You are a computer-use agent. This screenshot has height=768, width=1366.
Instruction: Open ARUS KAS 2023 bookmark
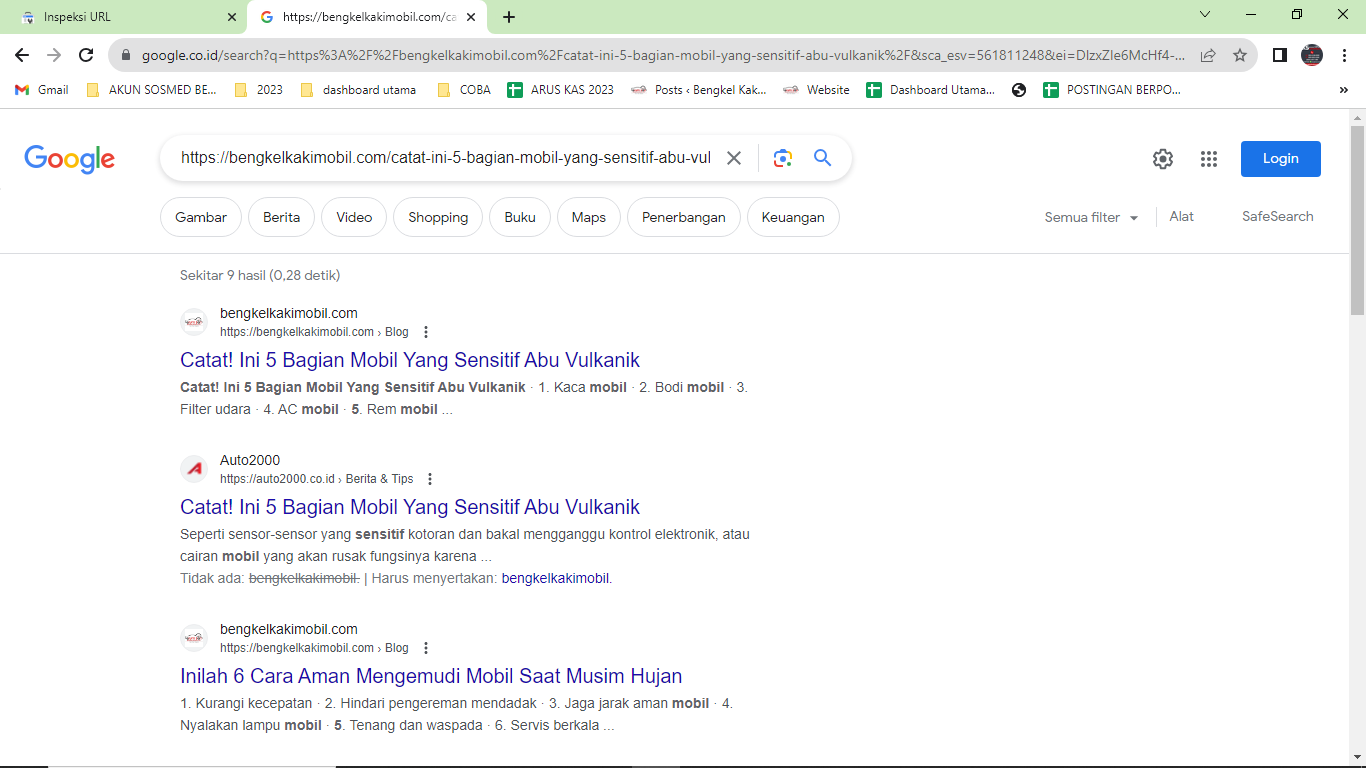coord(561,90)
